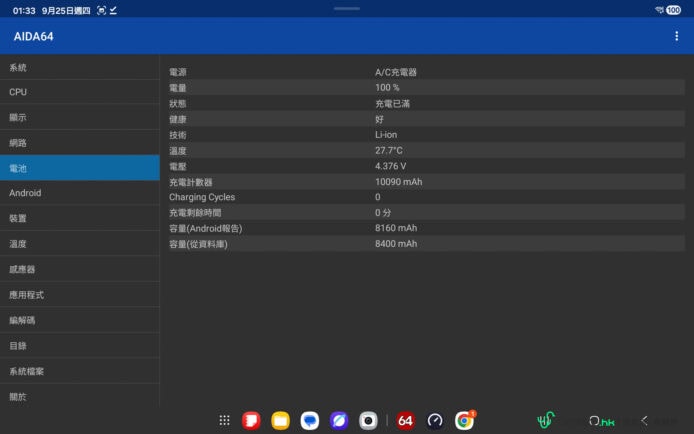Screen dimensions: 694x434
Task: Open the blue Messages chat app
Action: (x=309, y=420)
